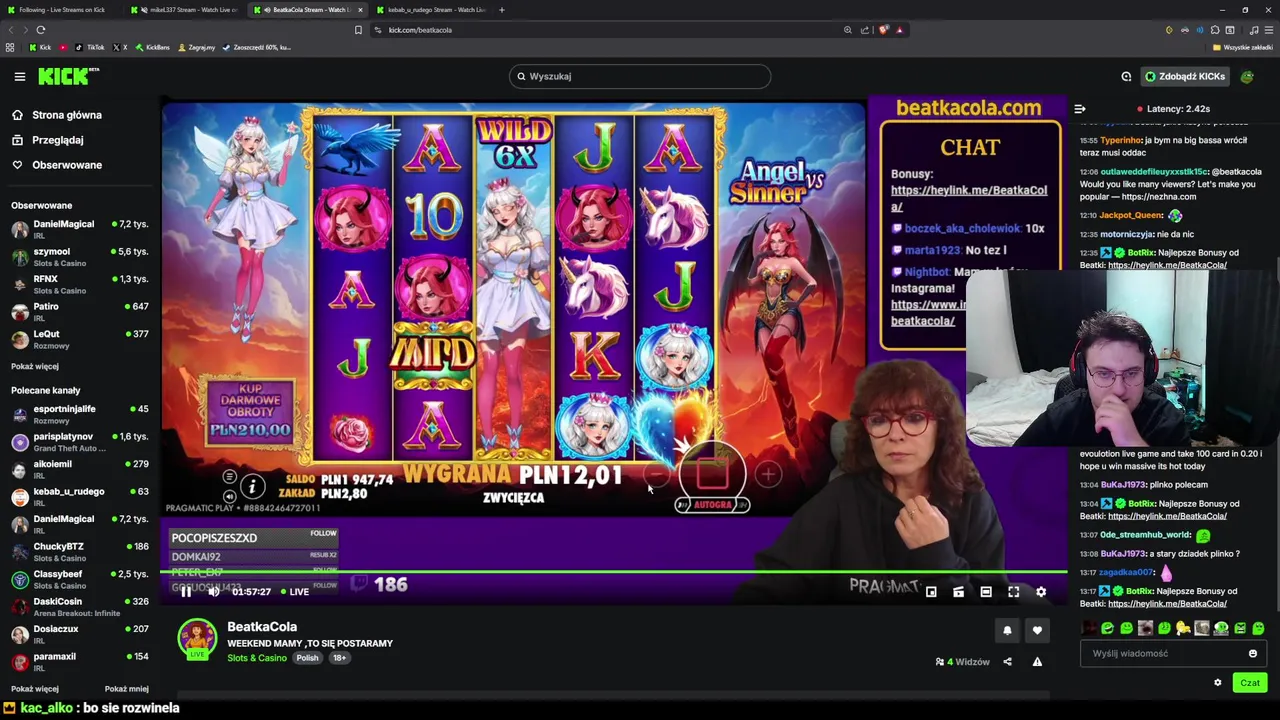Viewport: 1280px width, 720px height.
Task: Open Classybeef recommended channel
Action: click(80, 579)
